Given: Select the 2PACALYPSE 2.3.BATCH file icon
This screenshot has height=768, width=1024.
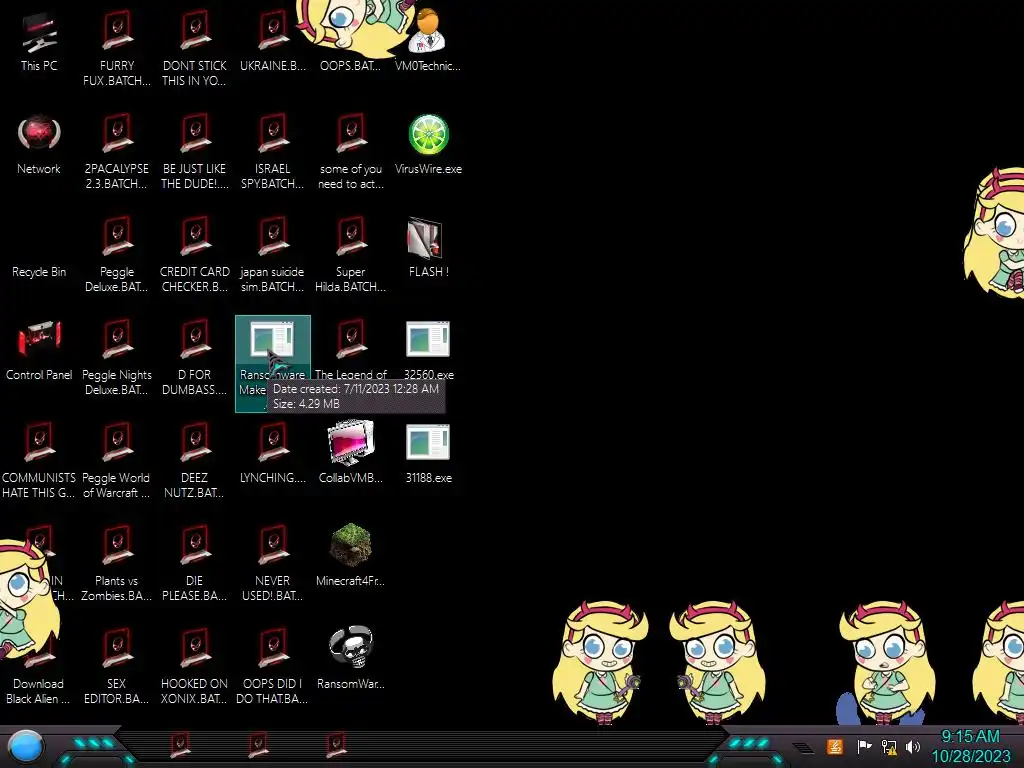Looking at the screenshot, I should (118, 134).
